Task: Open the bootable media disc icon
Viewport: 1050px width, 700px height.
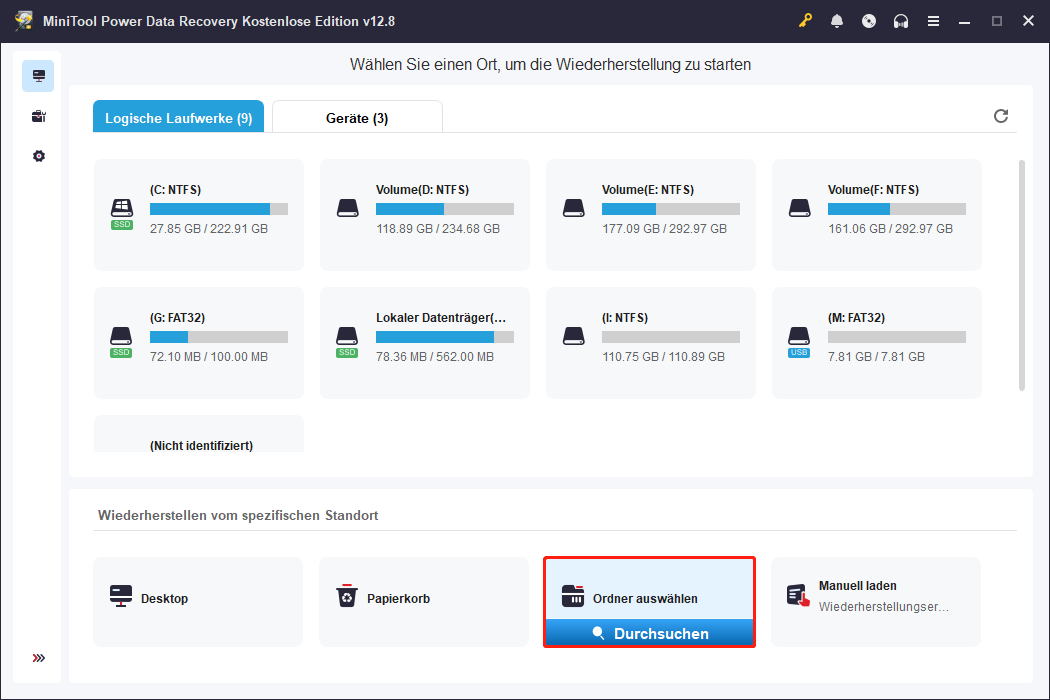Action: point(869,20)
